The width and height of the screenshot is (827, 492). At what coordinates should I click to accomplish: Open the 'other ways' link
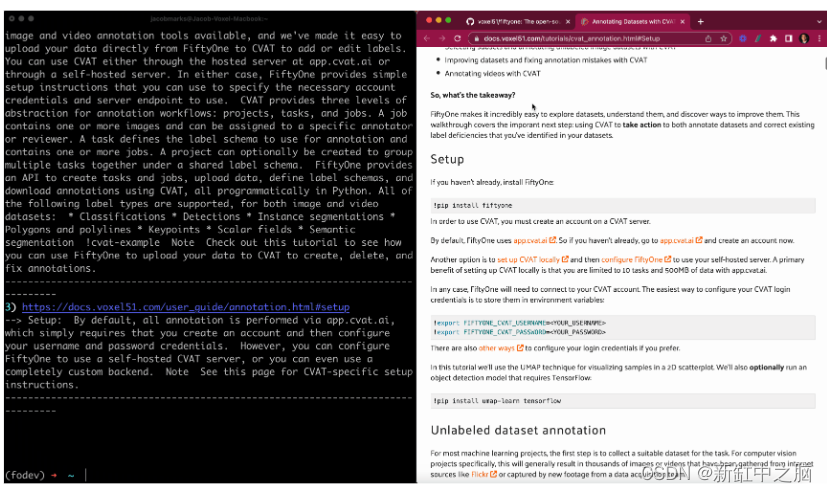click(501, 348)
